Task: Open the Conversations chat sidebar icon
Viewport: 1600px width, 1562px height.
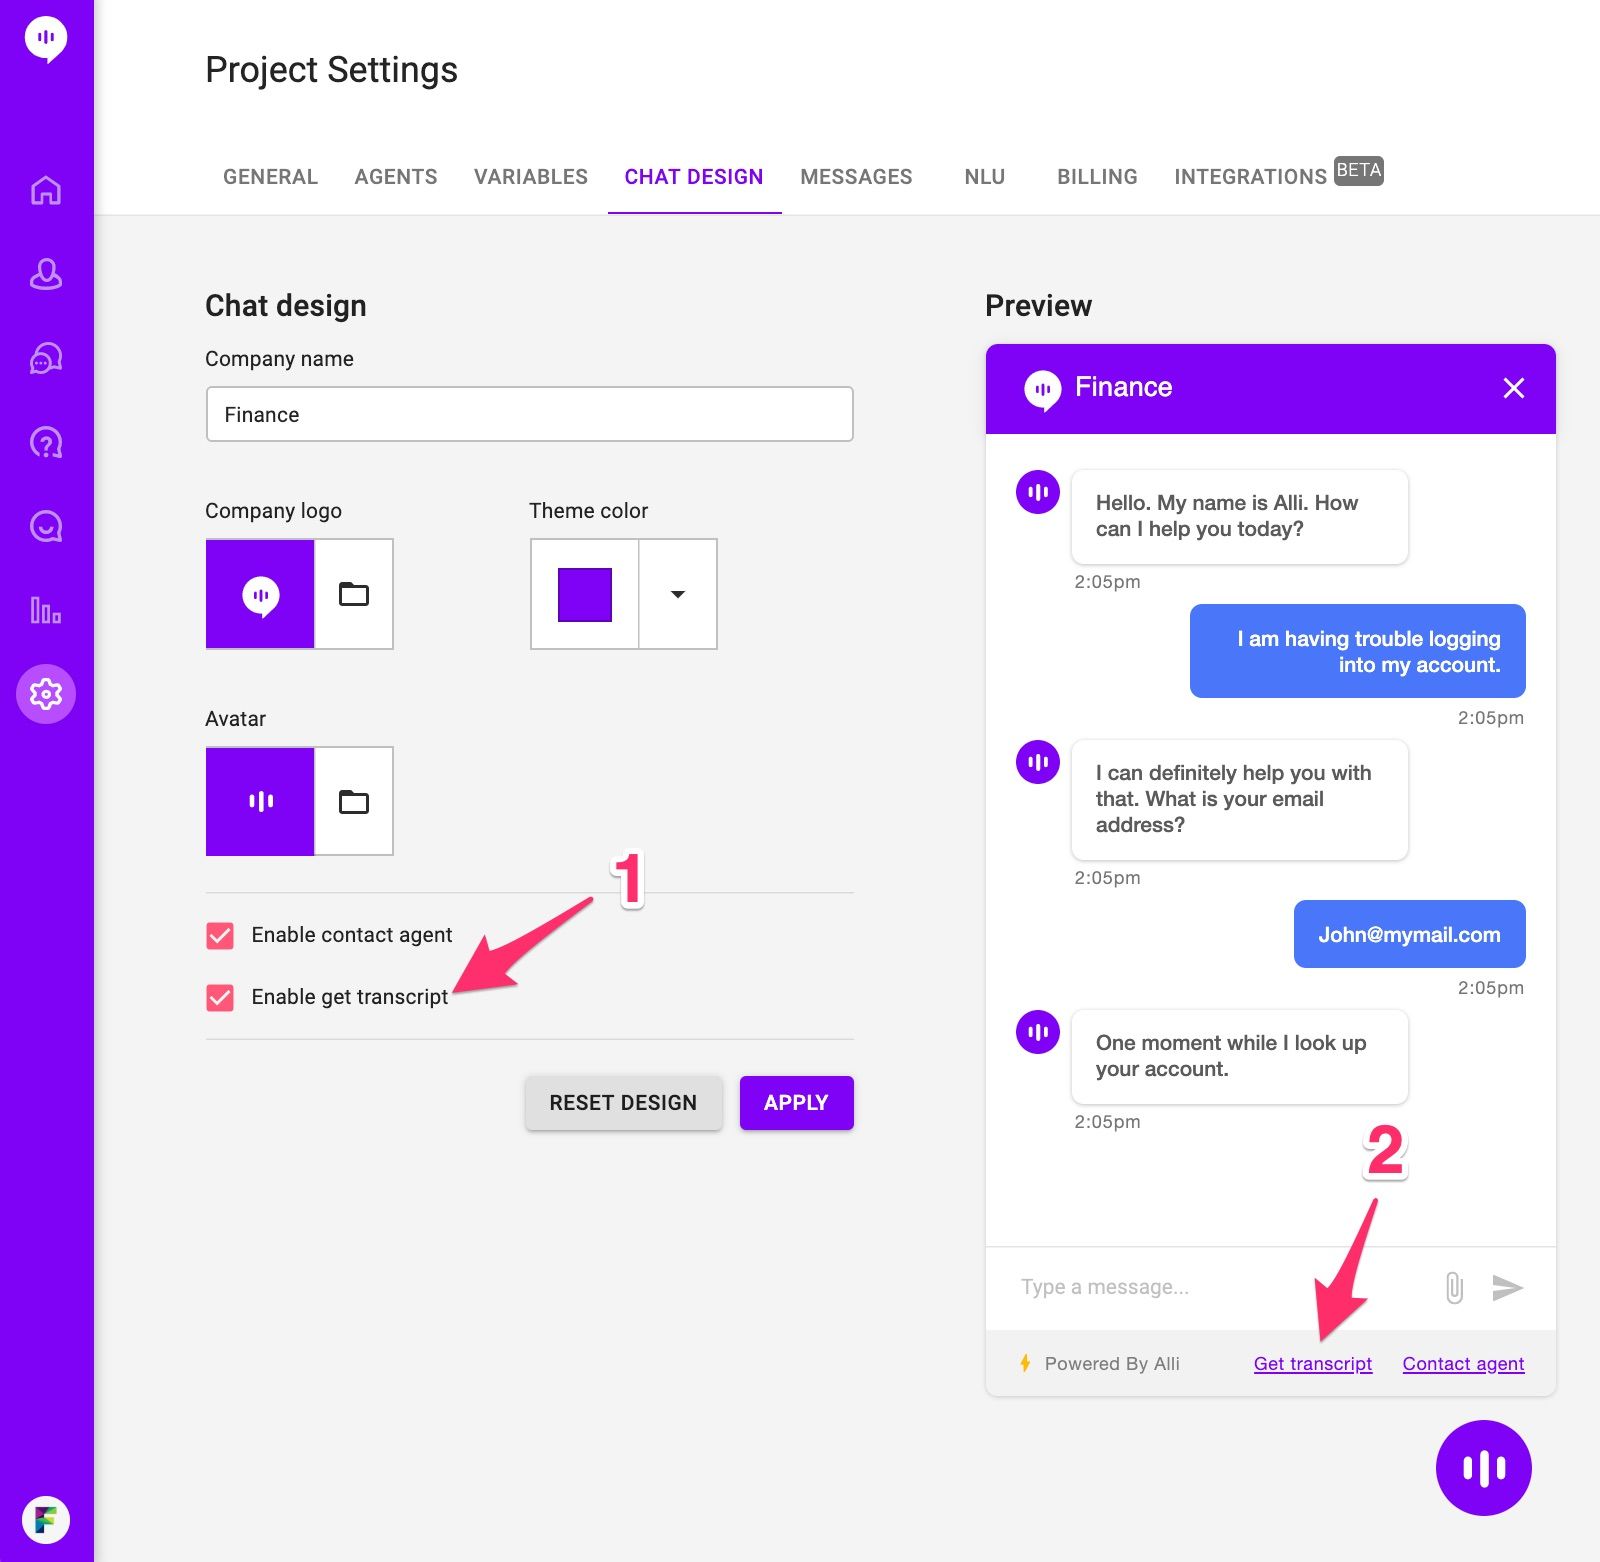Action: pyautogui.click(x=46, y=358)
